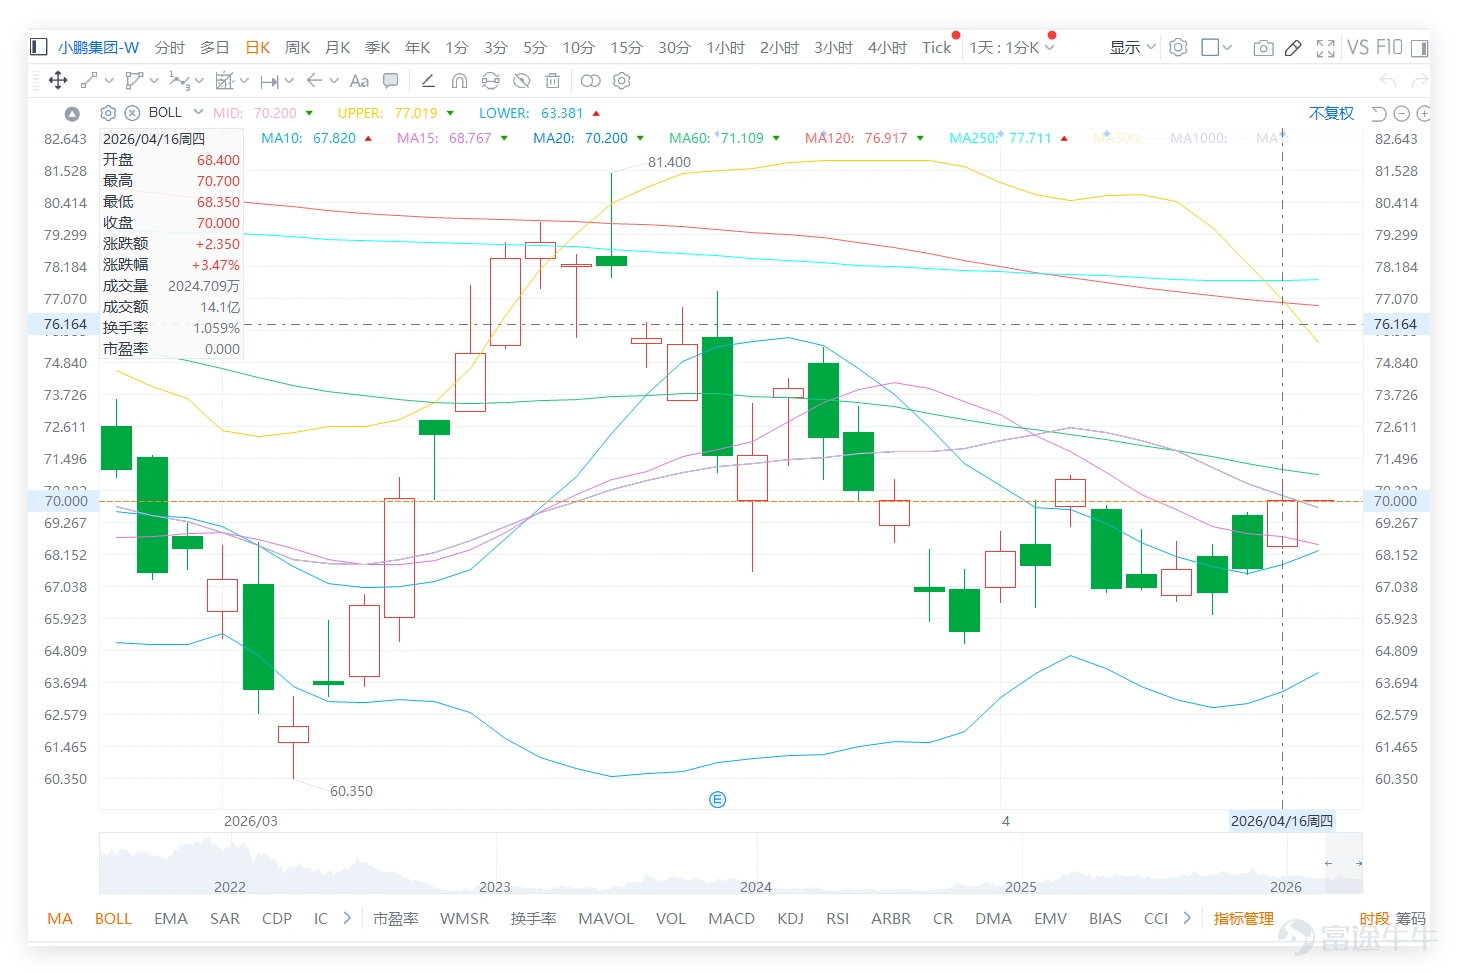Select the Fibonacci/Gann drawing tool
Screen dimensions: 1458x974
click(x=224, y=81)
